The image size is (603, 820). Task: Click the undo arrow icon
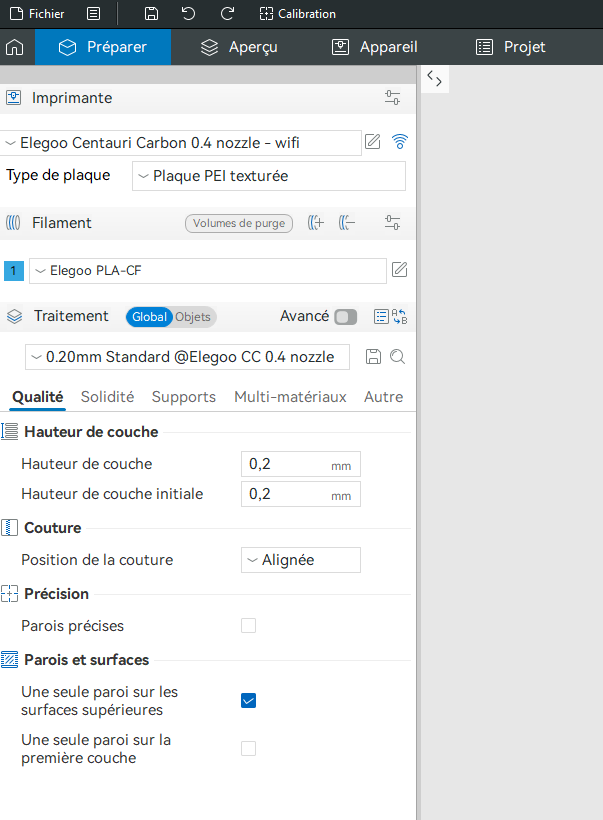pyautogui.click(x=188, y=14)
